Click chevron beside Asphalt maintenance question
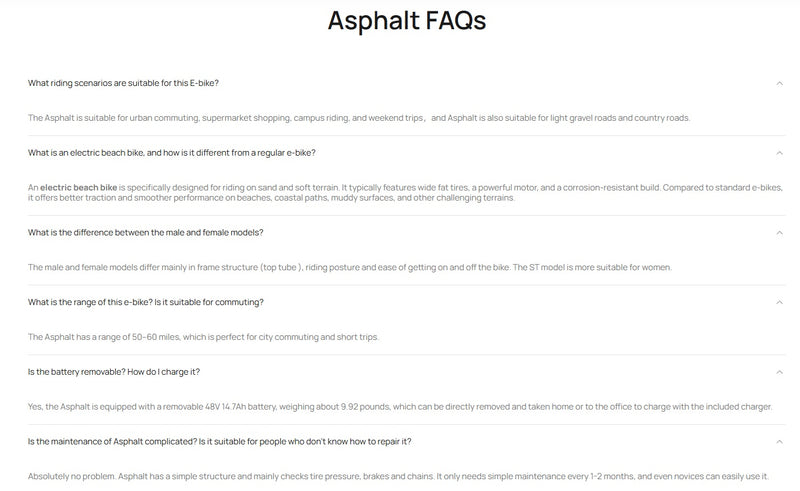The height and width of the screenshot is (491, 800). 780,441
